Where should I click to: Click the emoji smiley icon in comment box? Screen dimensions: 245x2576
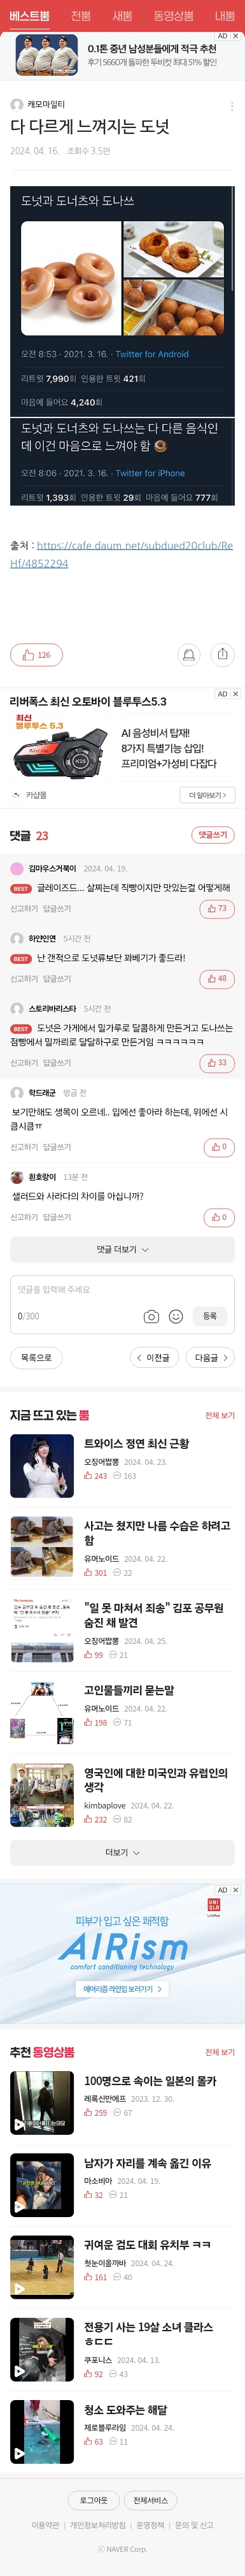point(176,1316)
